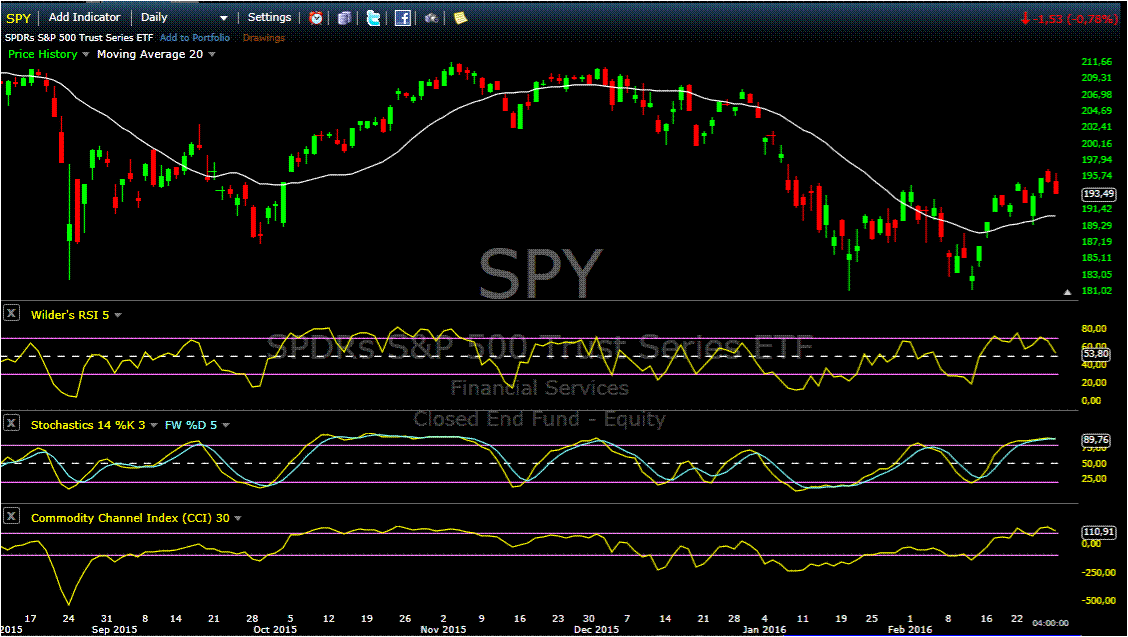Click the Sep 2015 date axis label
Image resolution: width=1128 pixels, height=637 pixels.
[x=114, y=629]
